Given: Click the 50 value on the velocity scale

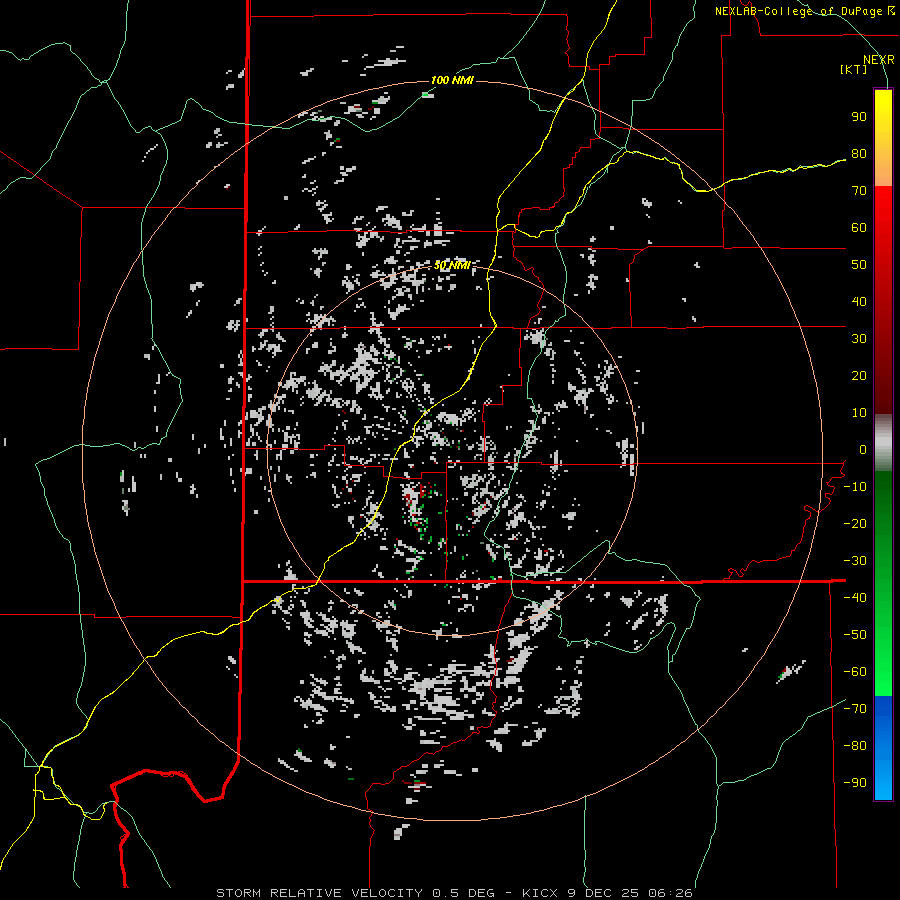Looking at the screenshot, I should [859, 265].
